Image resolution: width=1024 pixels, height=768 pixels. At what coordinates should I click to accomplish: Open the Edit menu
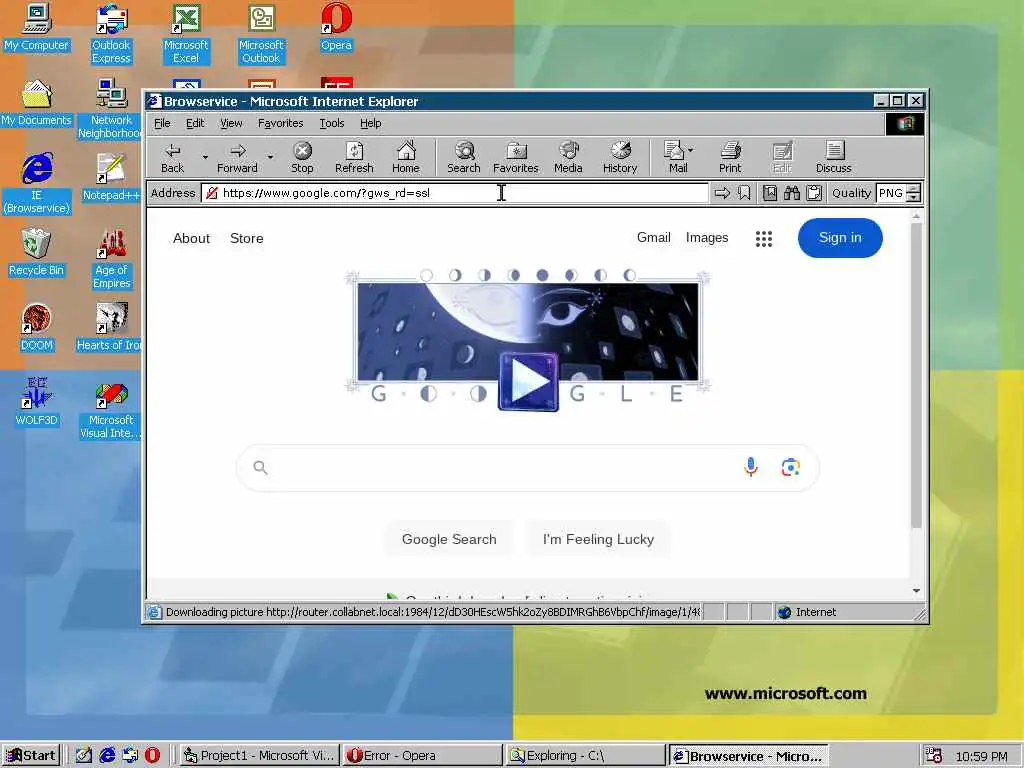pyautogui.click(x=195, y=123)
